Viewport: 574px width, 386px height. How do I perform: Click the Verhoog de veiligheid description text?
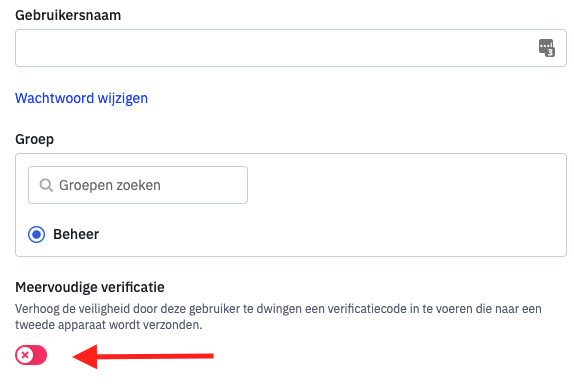tap(278, 317)
